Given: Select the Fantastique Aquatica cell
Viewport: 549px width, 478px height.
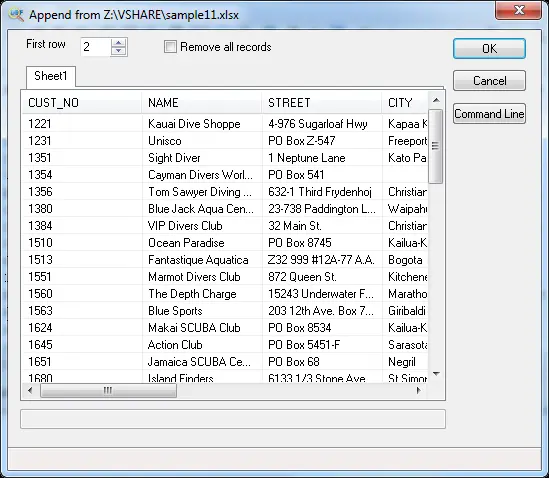Looking at the screenshot, I should click(x=198, y=260).
